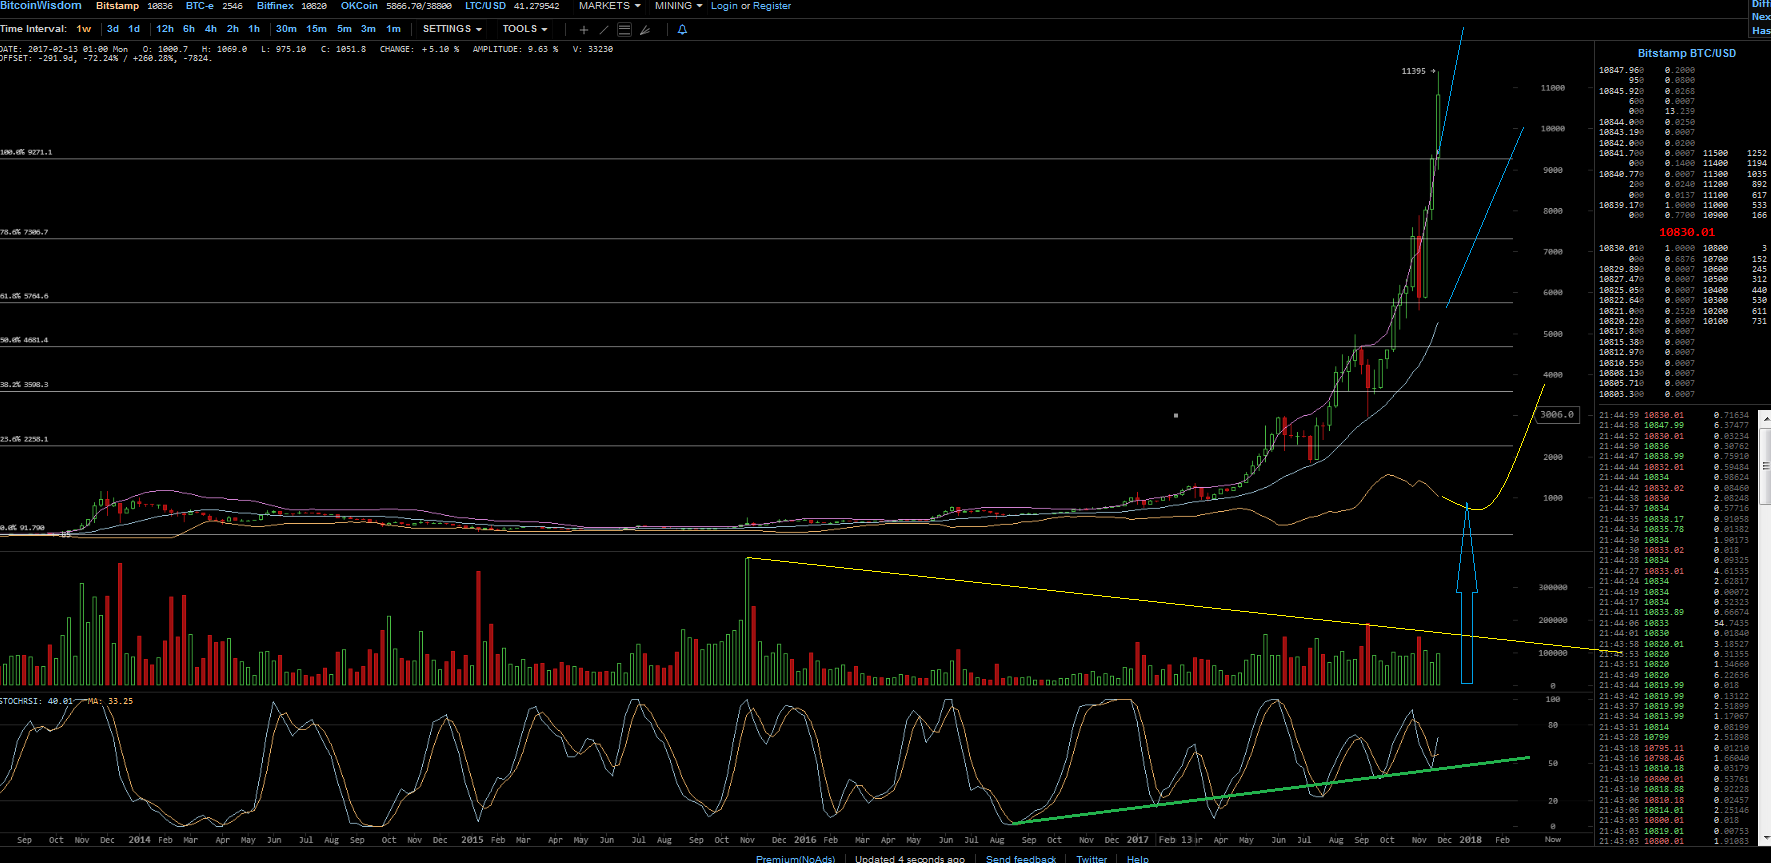Click the 23.6% 2258.1 Fibonacci level label
Screen dimensions: 1771x863
tap(24, 439)
